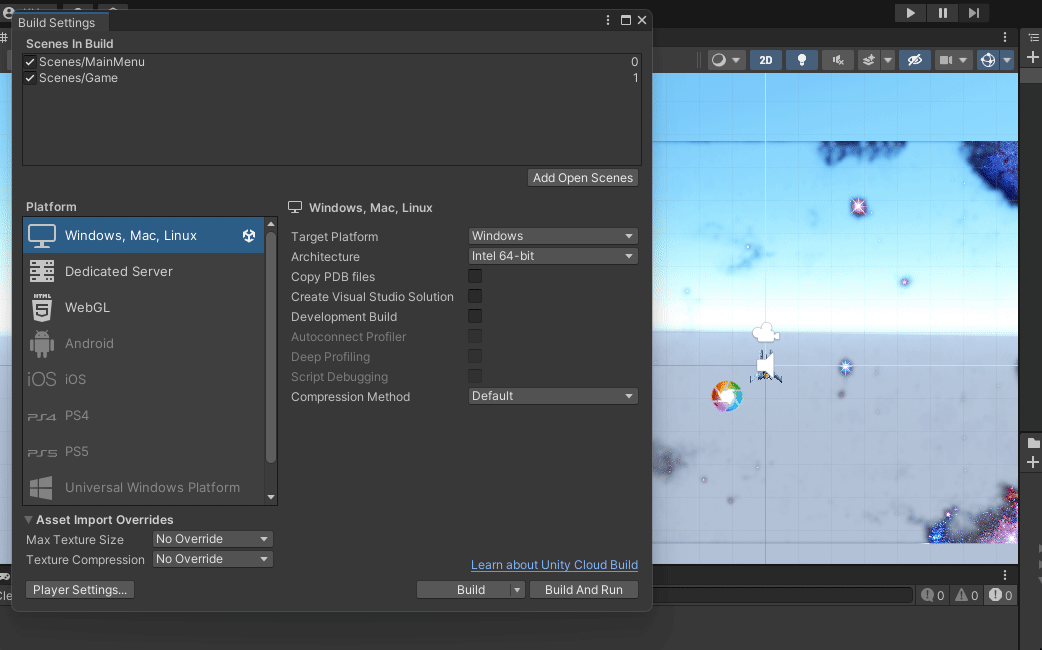Open the Target Platform dropdown
This screenshot has width=1042, height=650.
pos(552,236)
